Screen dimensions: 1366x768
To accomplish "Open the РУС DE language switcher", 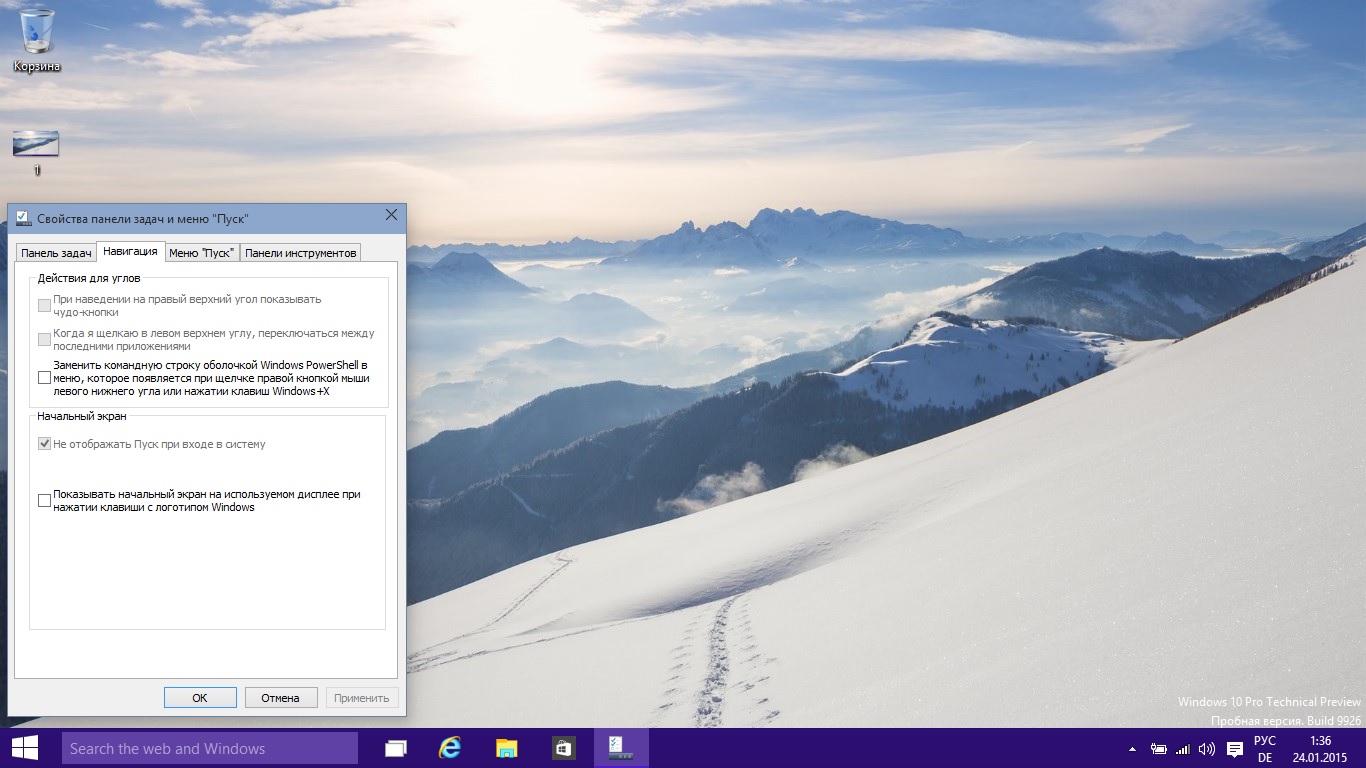I will (x=1265, y=748).
